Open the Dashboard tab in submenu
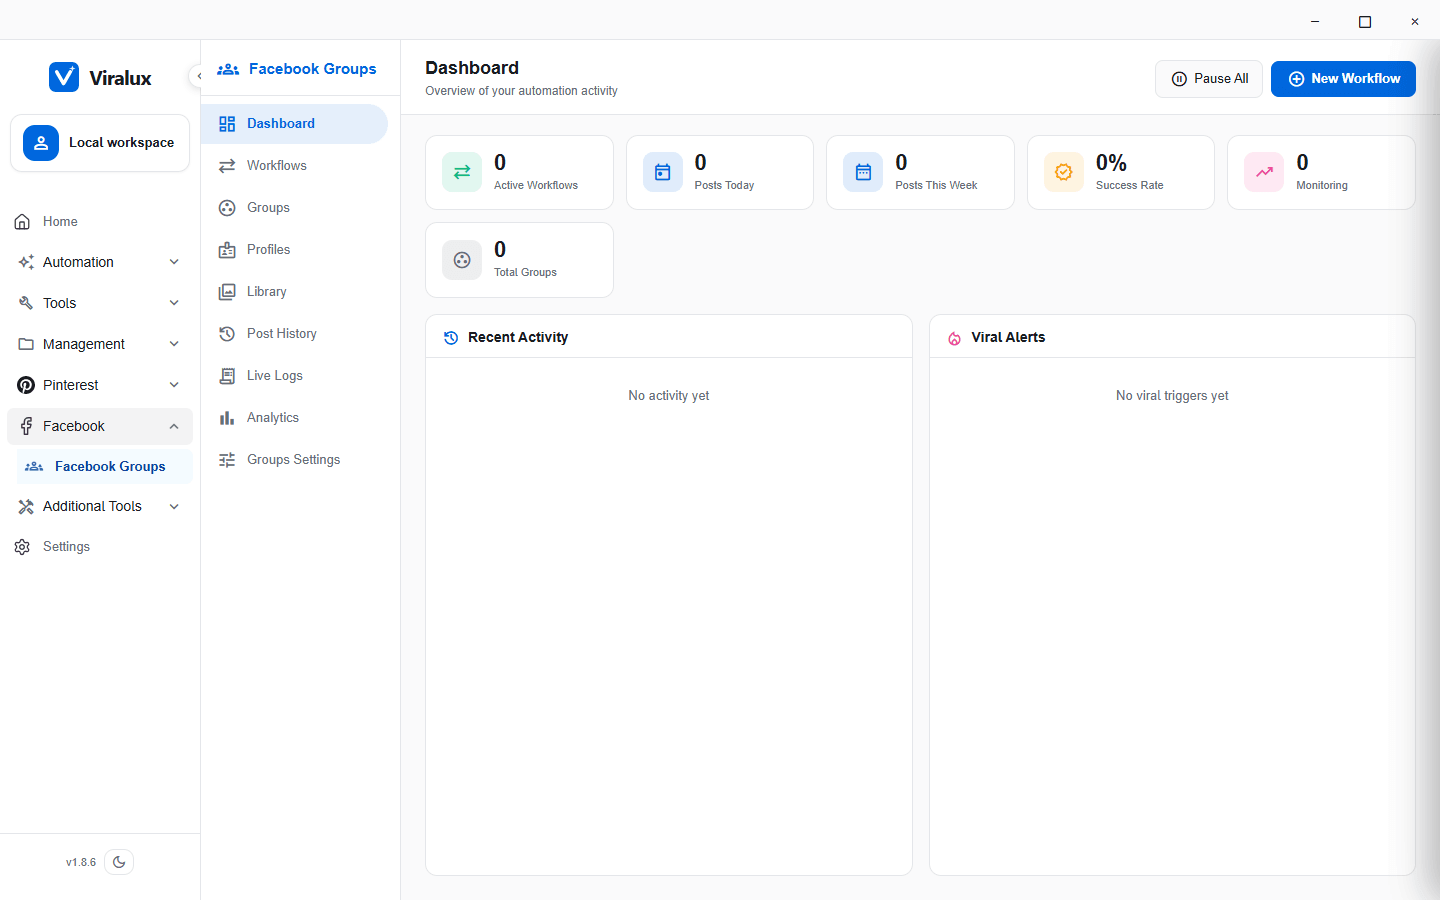Screen dimensions: 1440x900 294,124
